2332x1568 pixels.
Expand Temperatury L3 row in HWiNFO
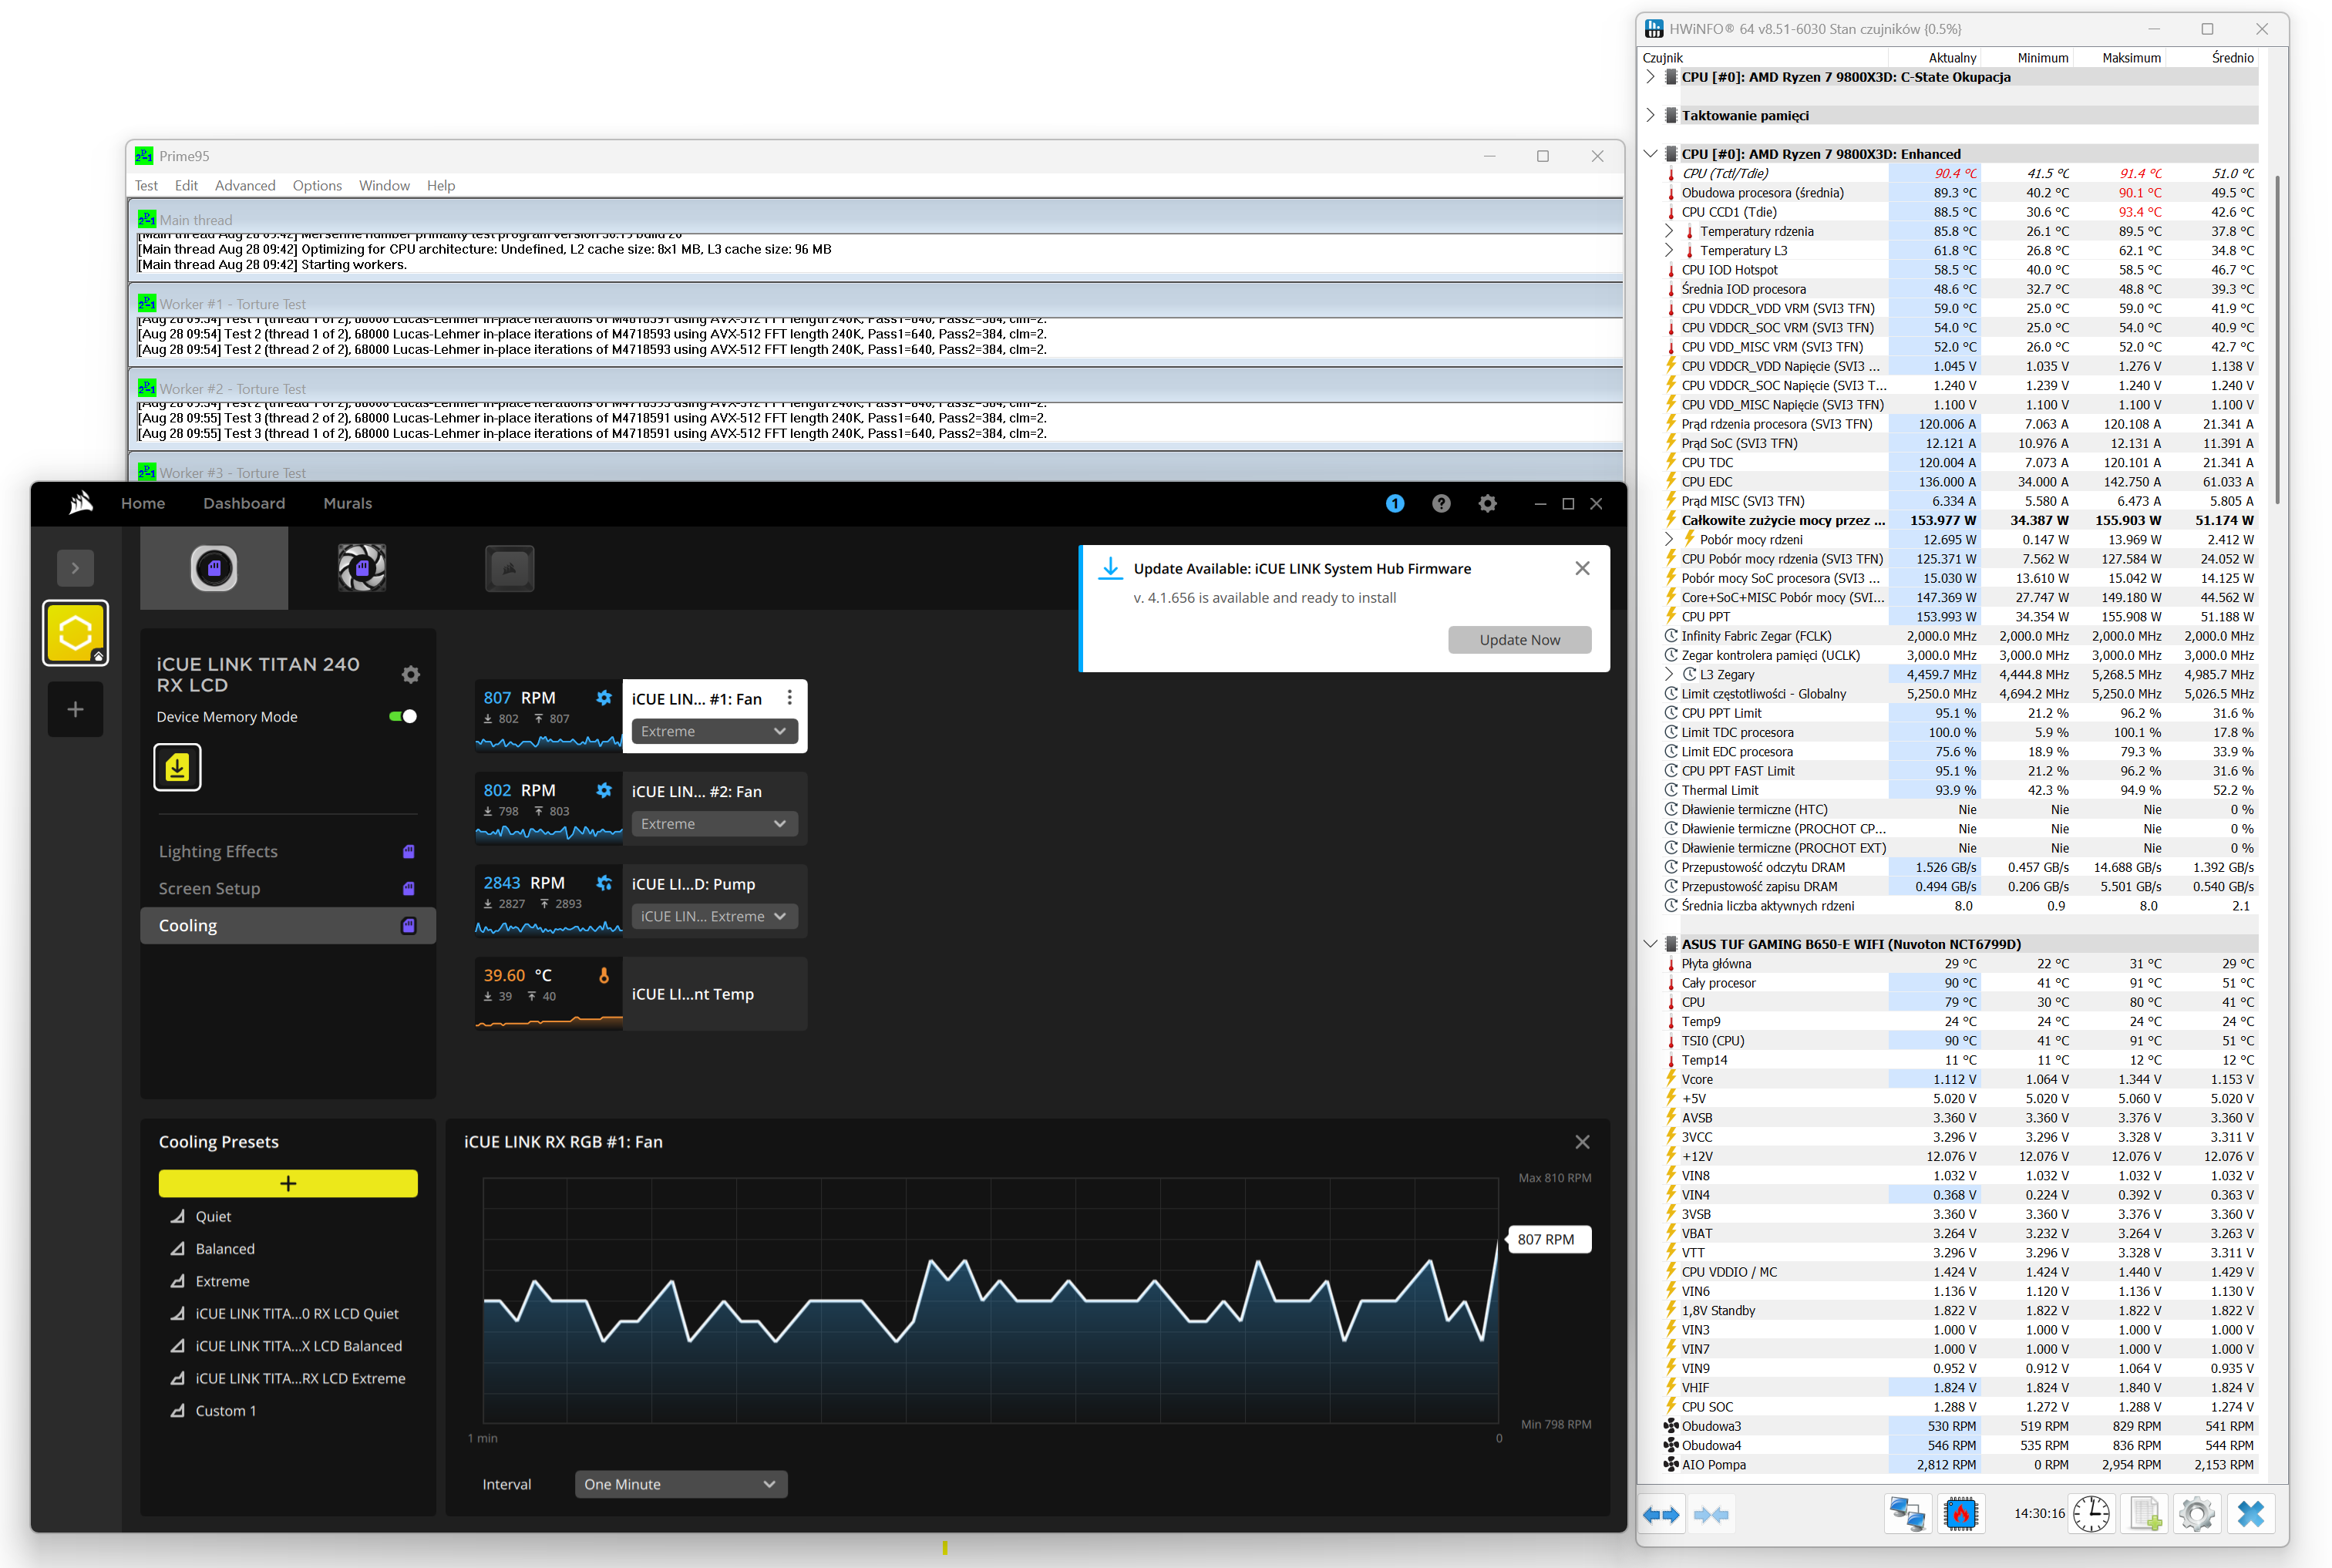click(x=1669, y=250)
